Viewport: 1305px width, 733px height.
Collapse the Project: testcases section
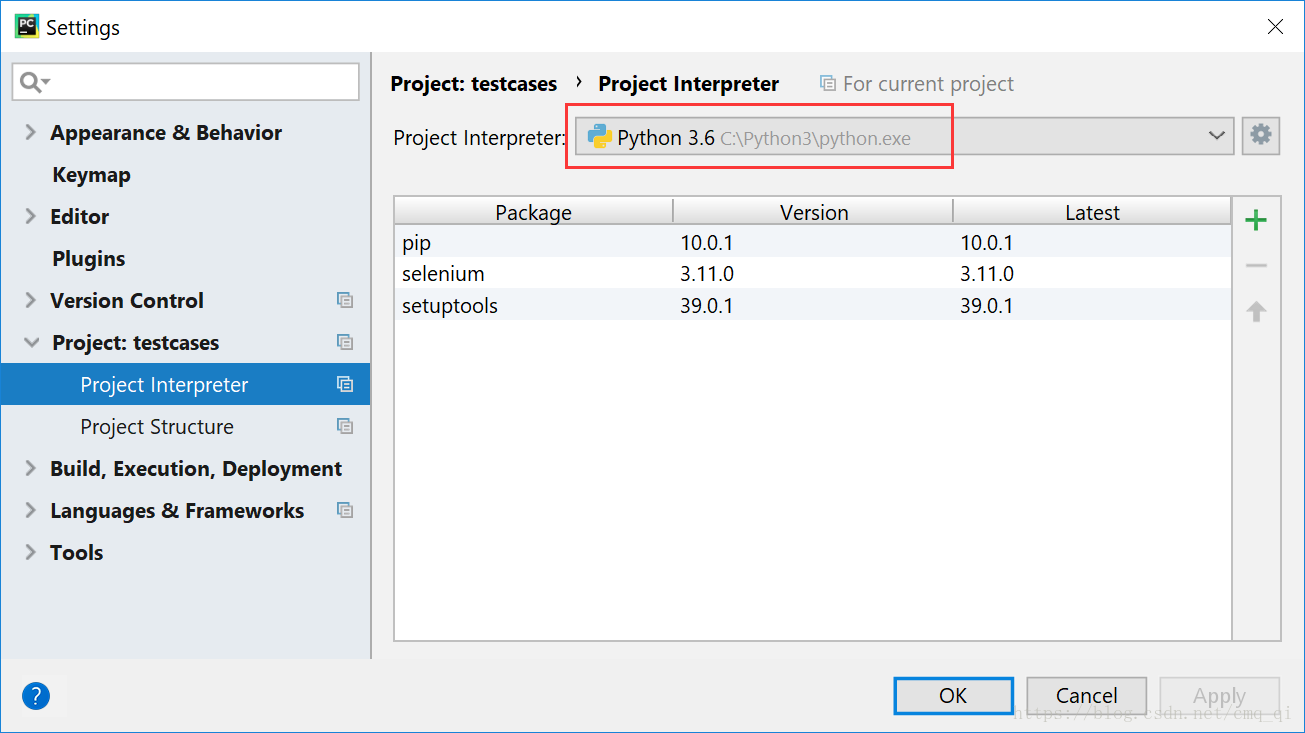[x=30, y=342]
